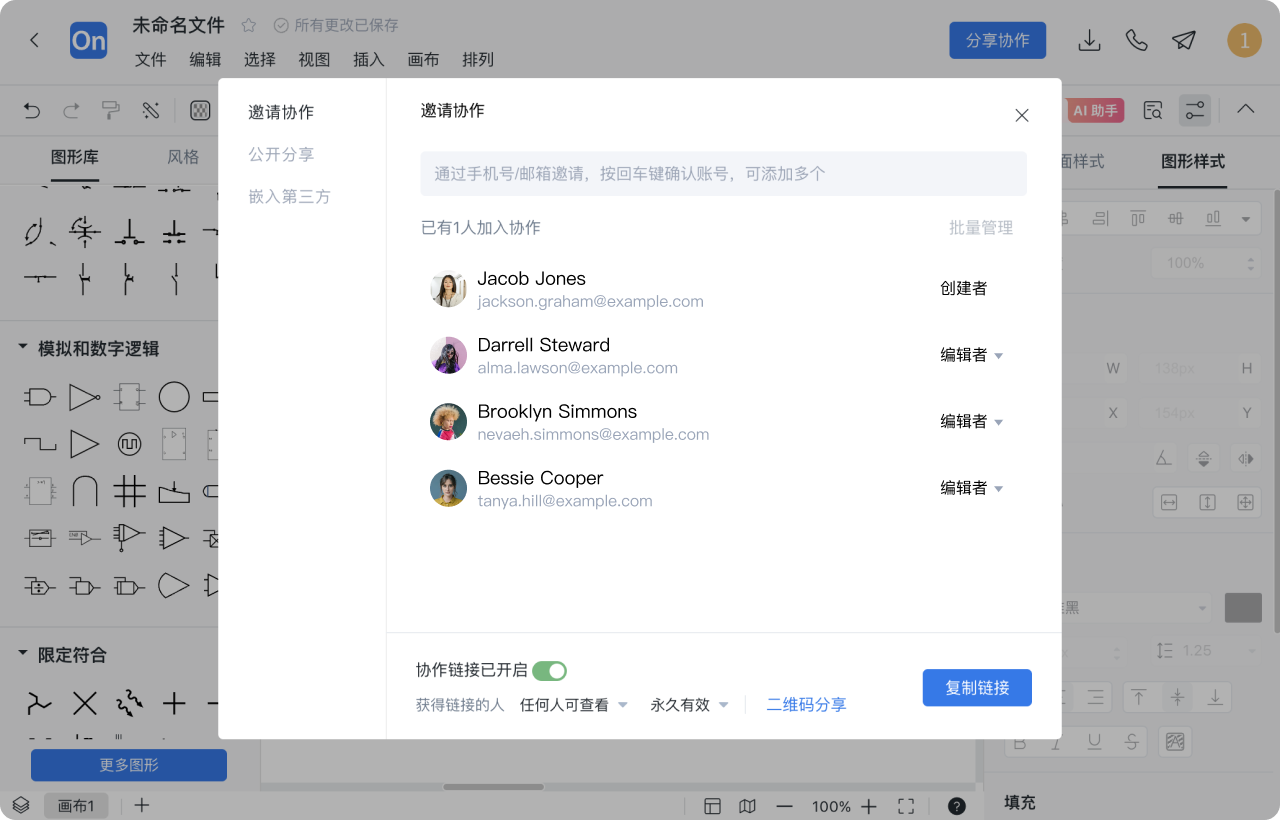Click the invite by phone/email input field
Screen dimensions: 1280x820
723,173
